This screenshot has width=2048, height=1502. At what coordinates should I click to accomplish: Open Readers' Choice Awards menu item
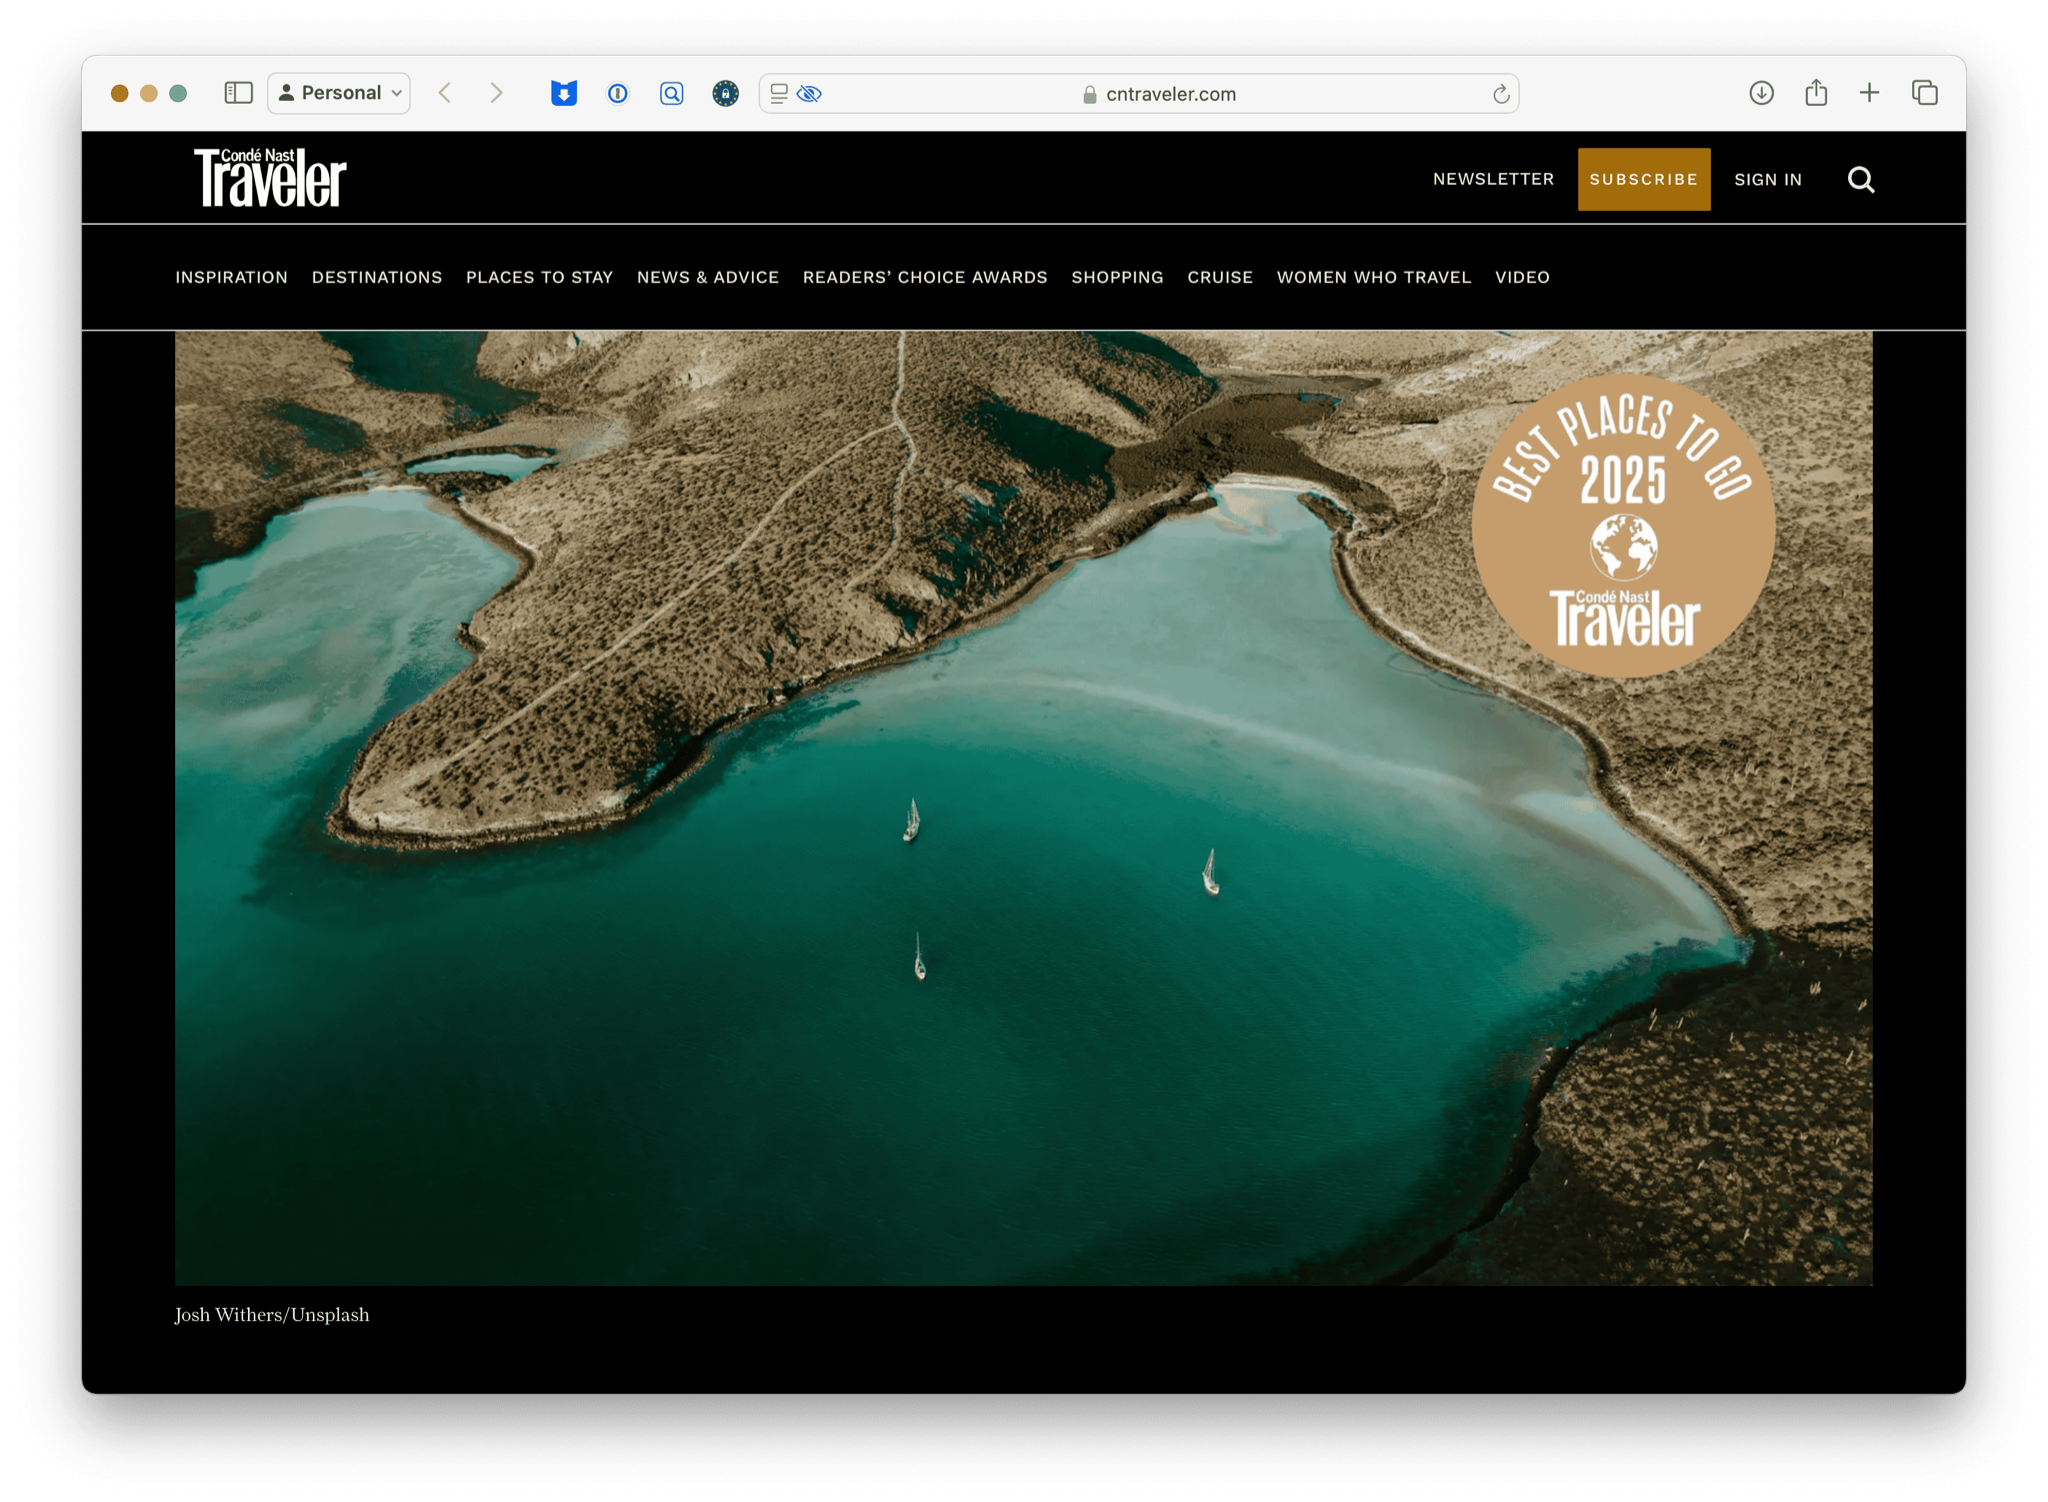[924, 277]
